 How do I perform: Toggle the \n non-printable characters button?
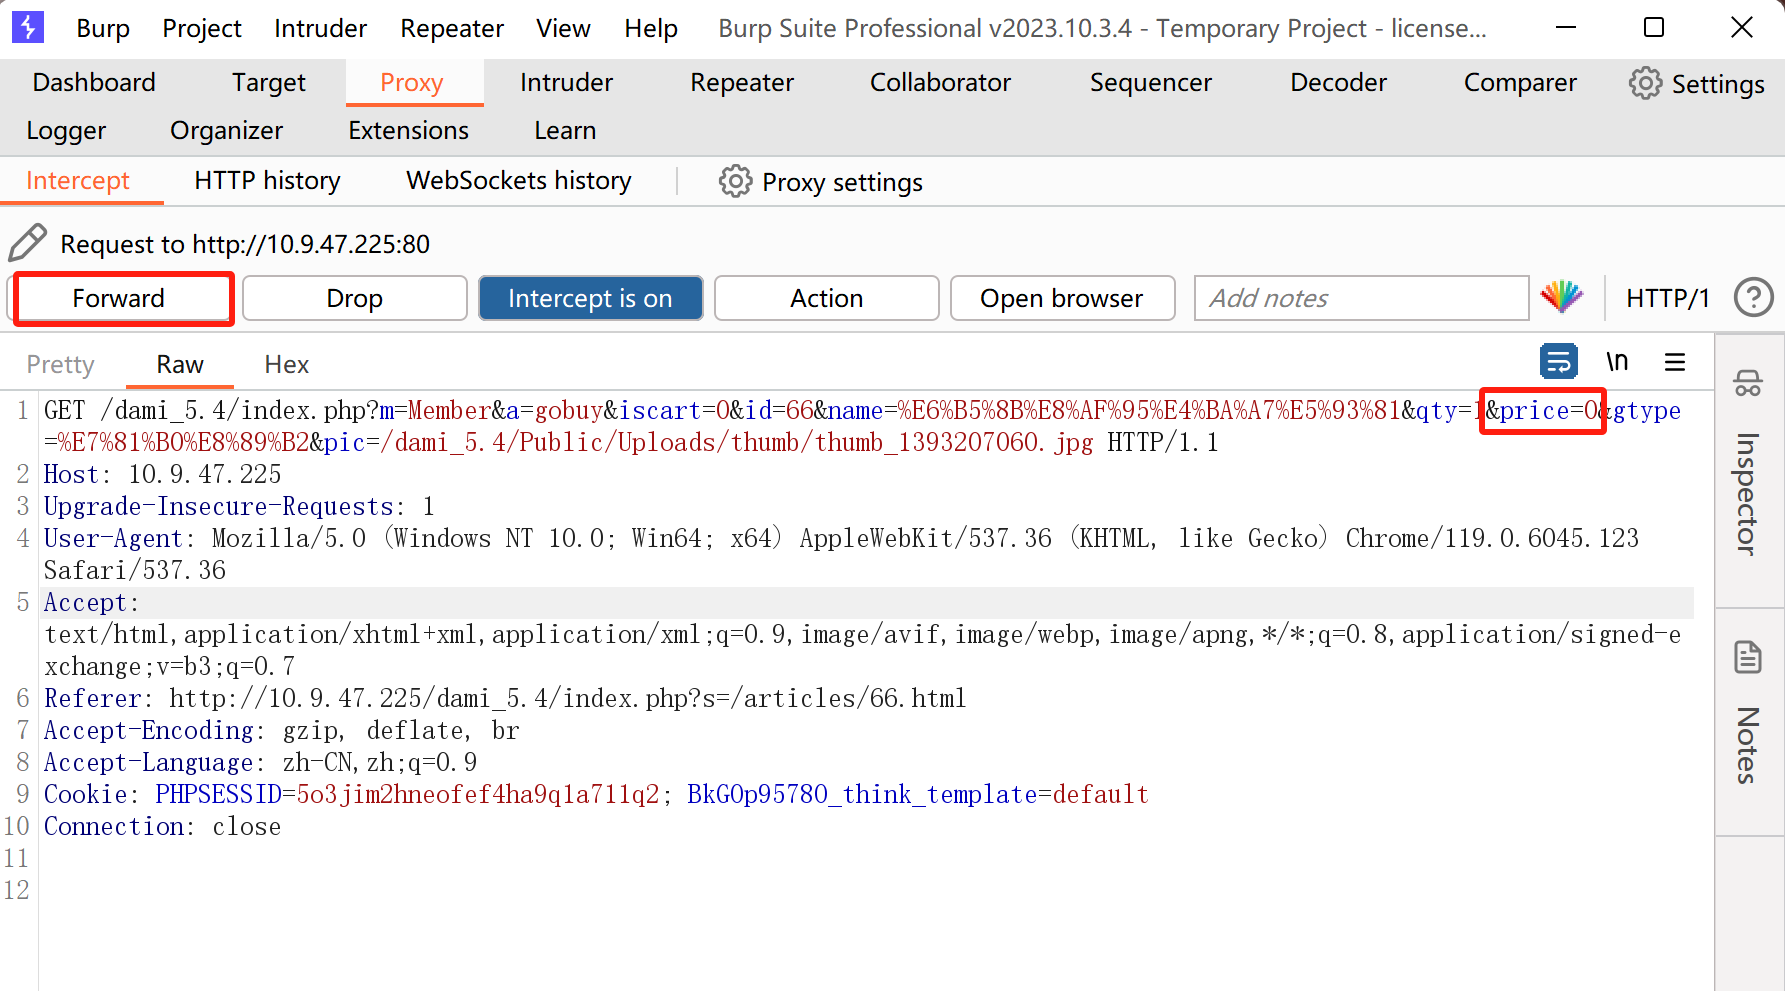[x=1617, y=361]
